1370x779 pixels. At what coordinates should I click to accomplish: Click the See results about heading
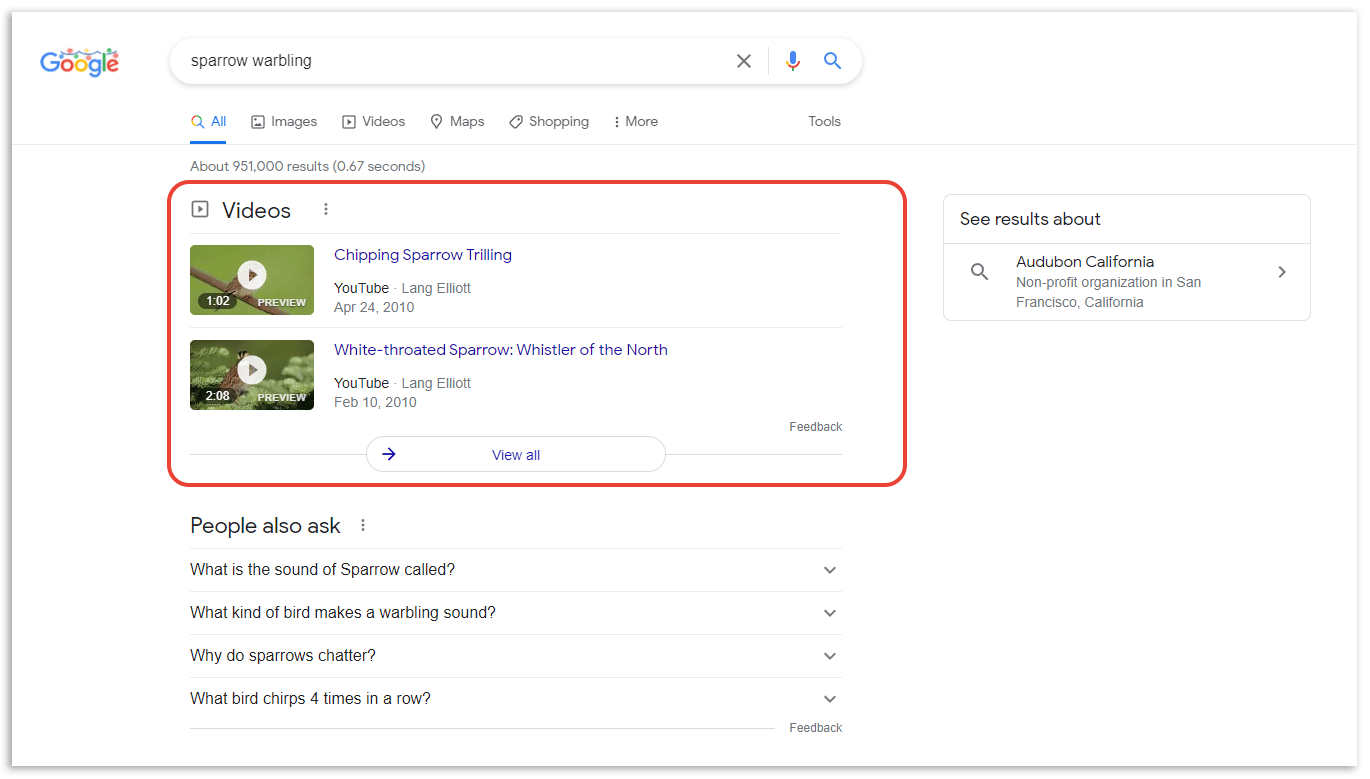pos(1030,219)
